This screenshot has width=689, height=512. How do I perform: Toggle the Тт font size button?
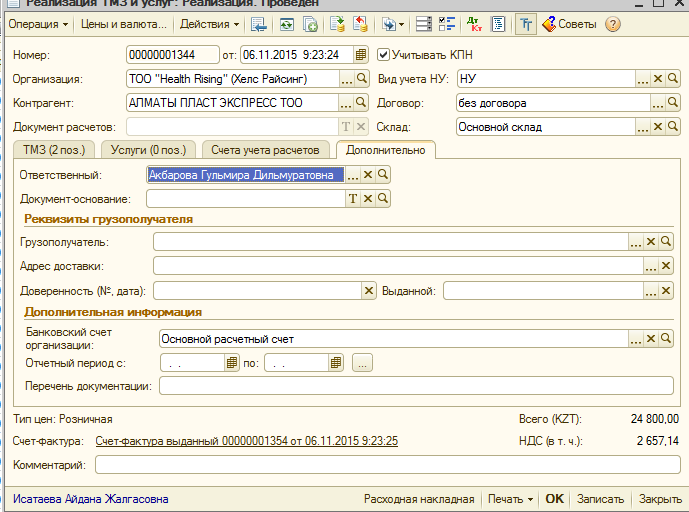coord(526,24)
